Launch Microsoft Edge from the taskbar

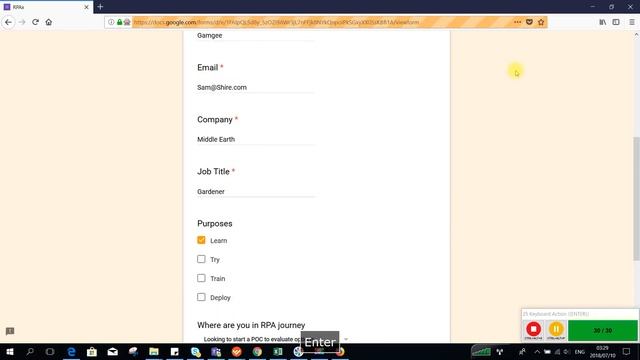point(71,351)
